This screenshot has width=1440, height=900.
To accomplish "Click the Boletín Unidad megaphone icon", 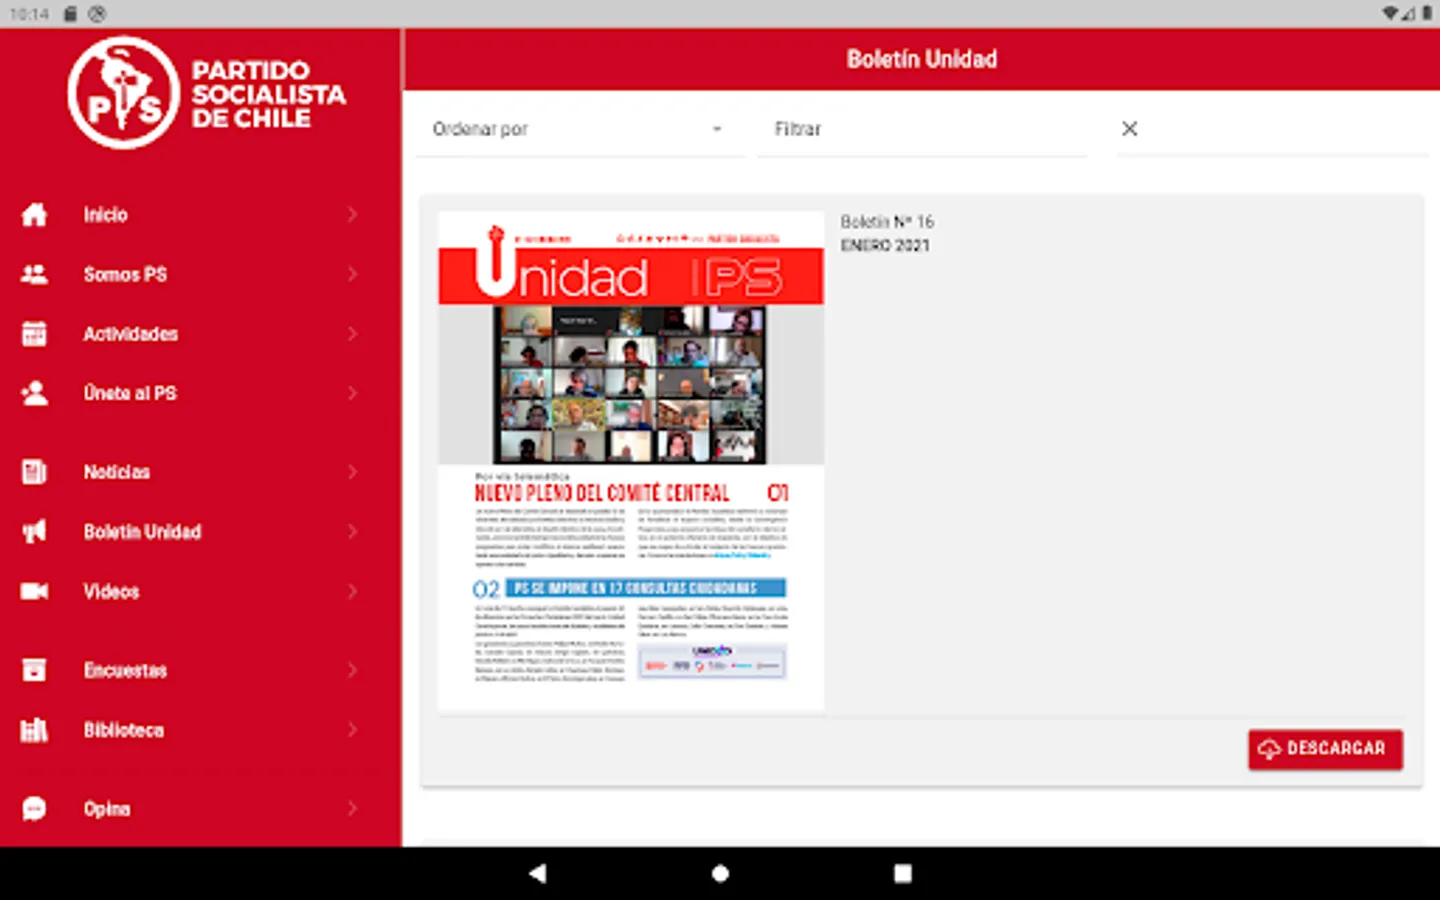I will click(x=34, y=531).
